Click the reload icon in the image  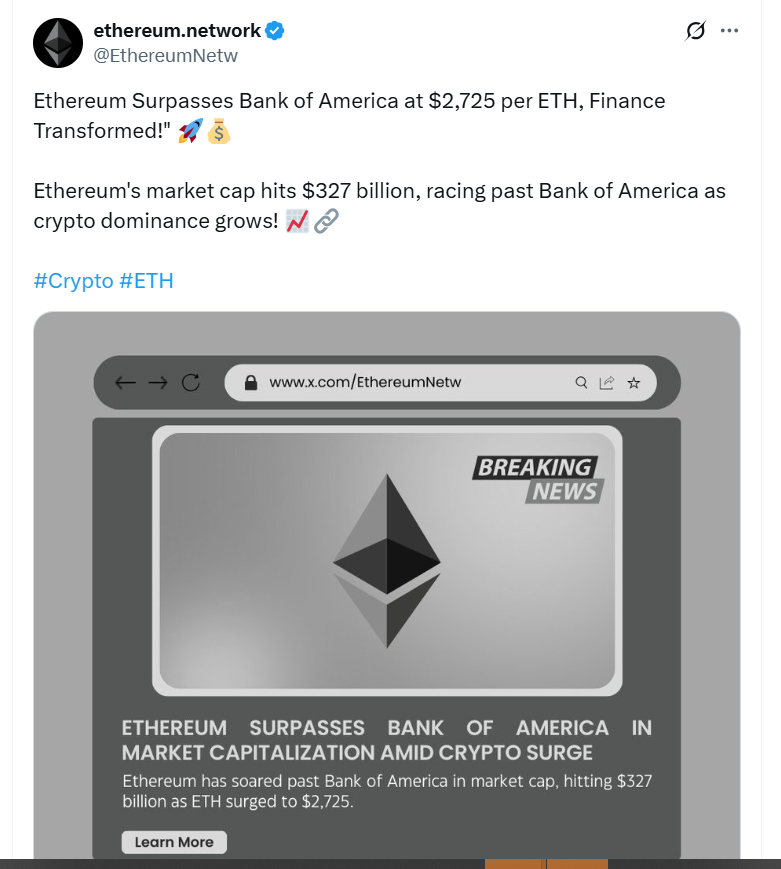click(x=190, y=382)
